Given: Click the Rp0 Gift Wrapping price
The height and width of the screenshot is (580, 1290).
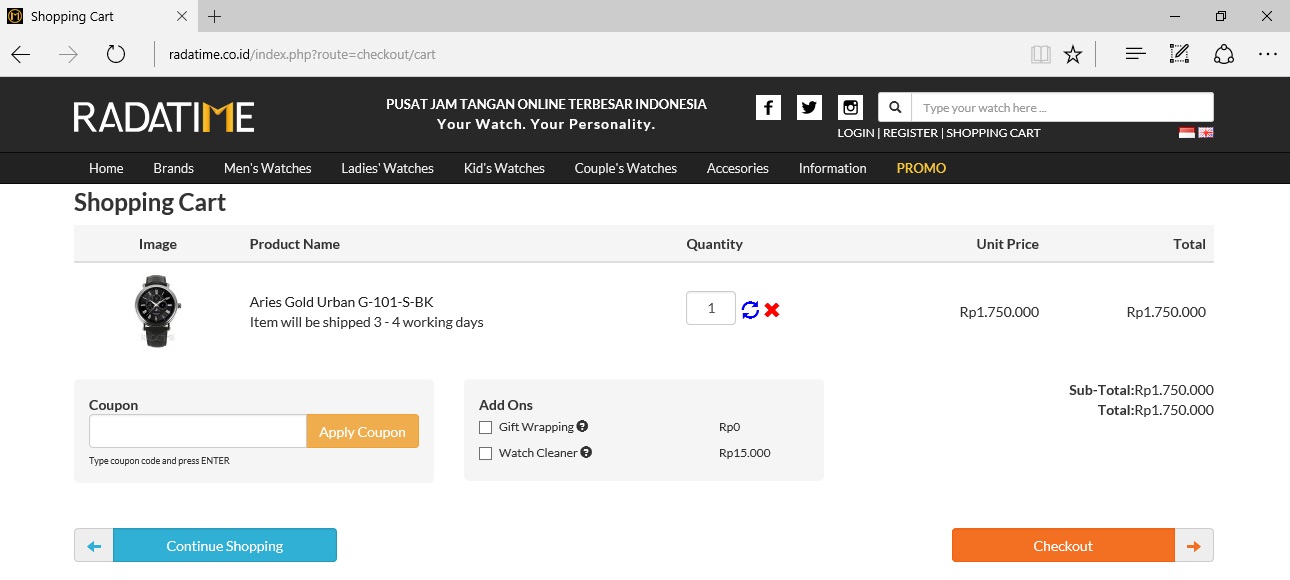Looking at the screenshot, I should [729, 427].
